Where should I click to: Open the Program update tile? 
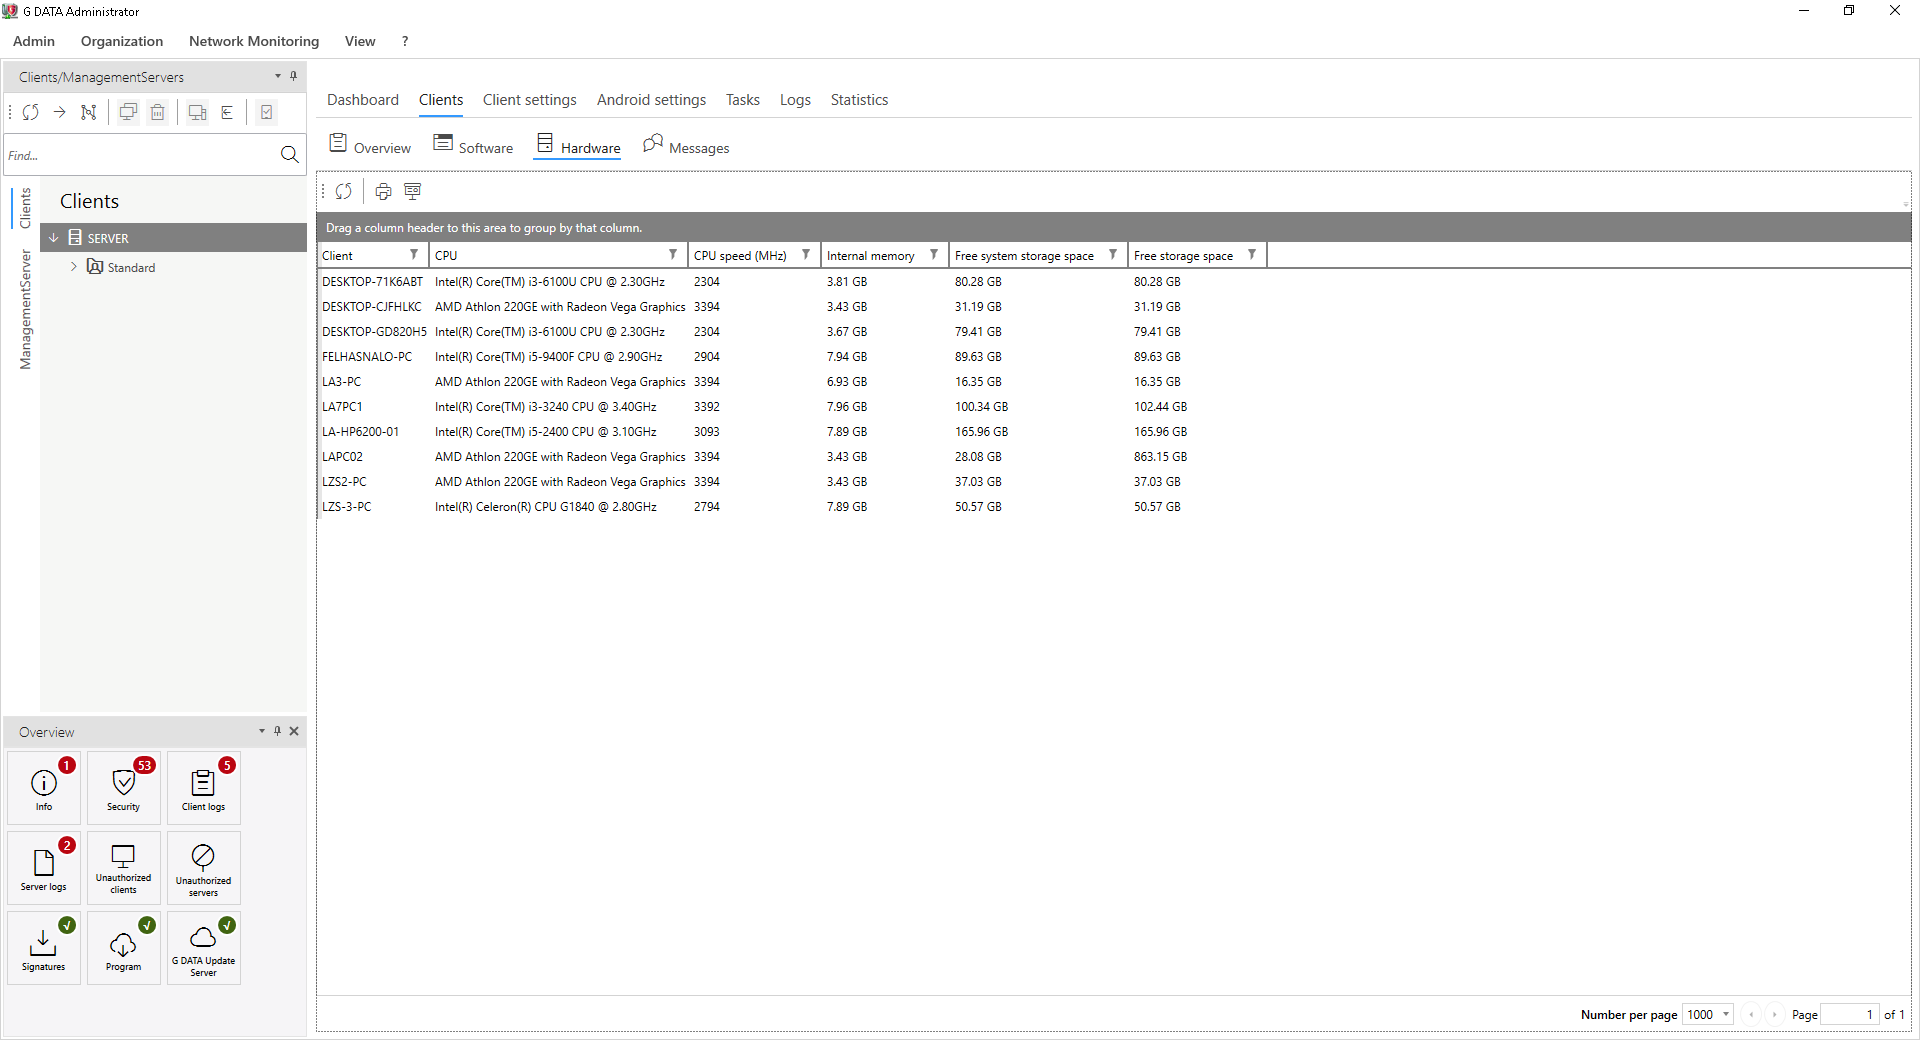tap(124, 948)
